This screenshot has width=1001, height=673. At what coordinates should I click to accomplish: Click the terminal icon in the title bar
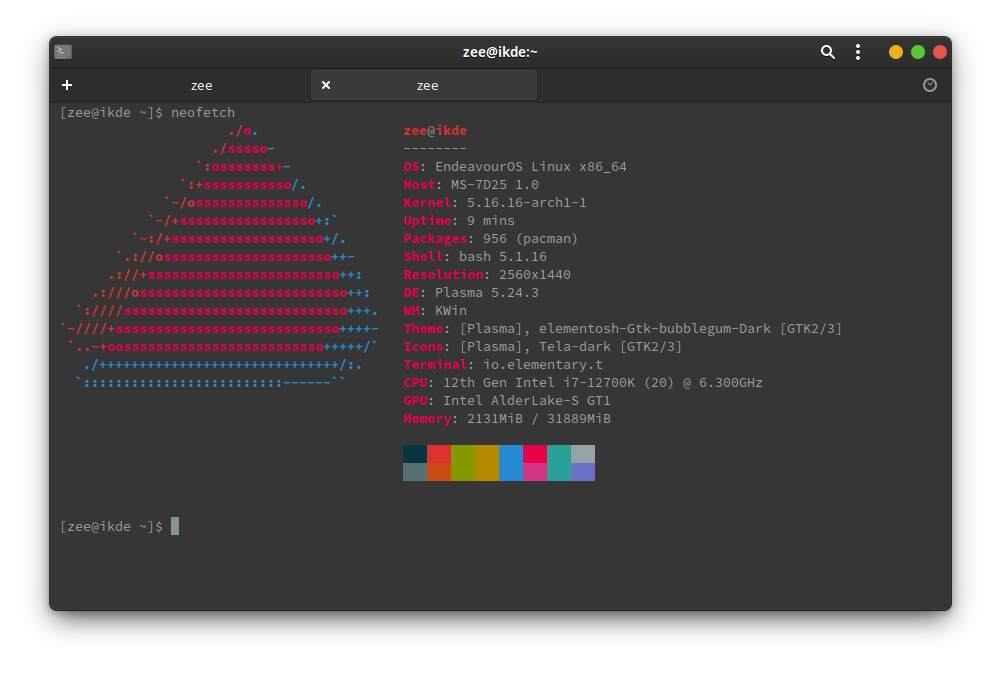tap(62, 51)
